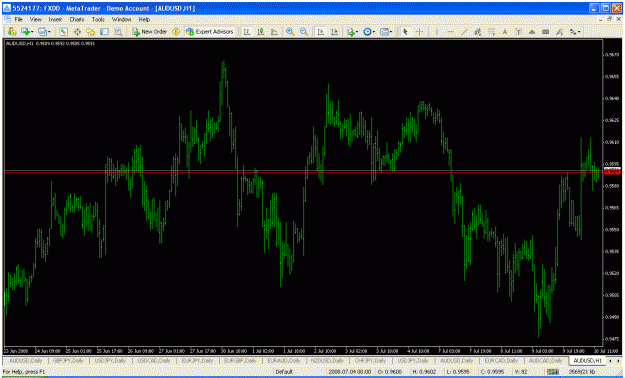Open the Tools menu
This screenshot has width=625, height=378.
coord(98,19)
